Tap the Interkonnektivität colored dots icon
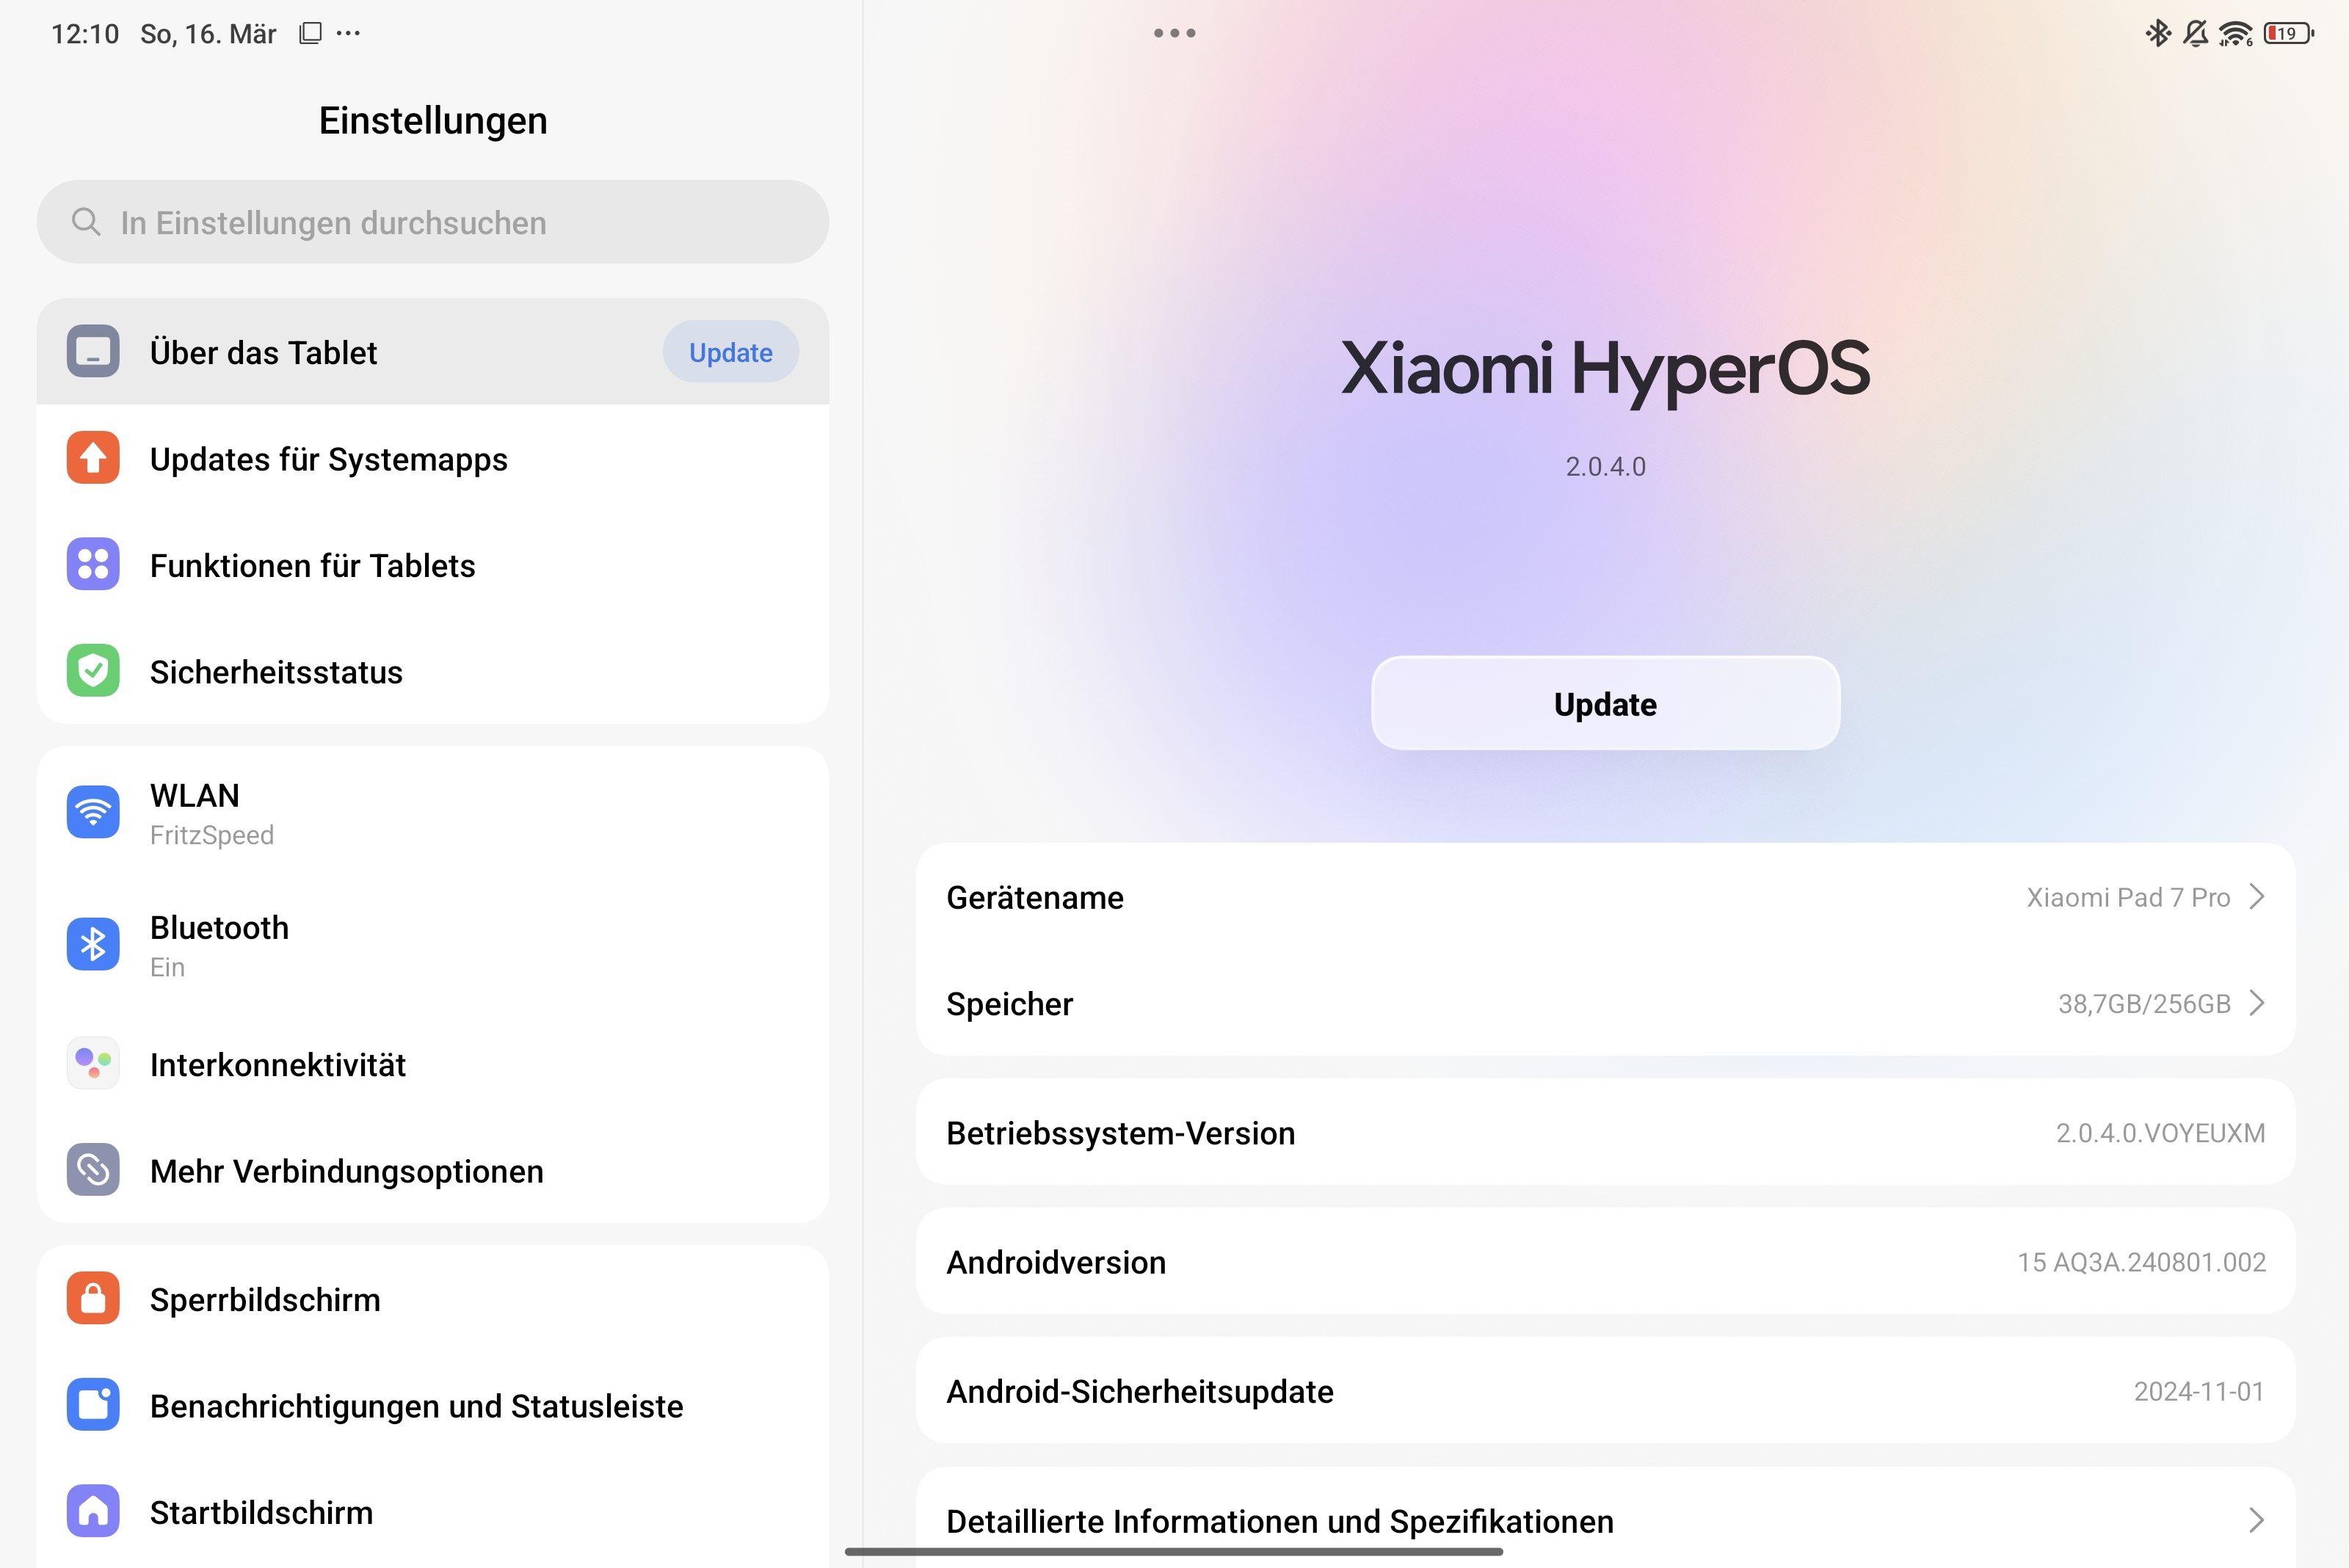 click(x=93, y=1064)
